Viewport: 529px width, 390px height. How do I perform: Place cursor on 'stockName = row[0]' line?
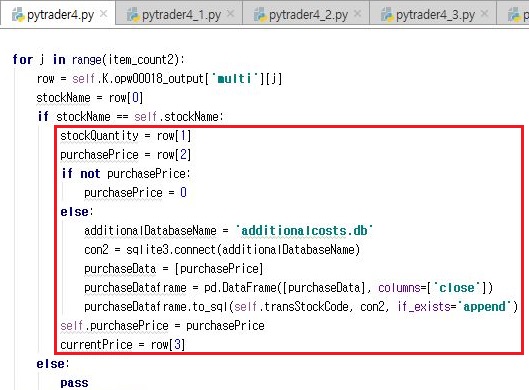[90, 98]
